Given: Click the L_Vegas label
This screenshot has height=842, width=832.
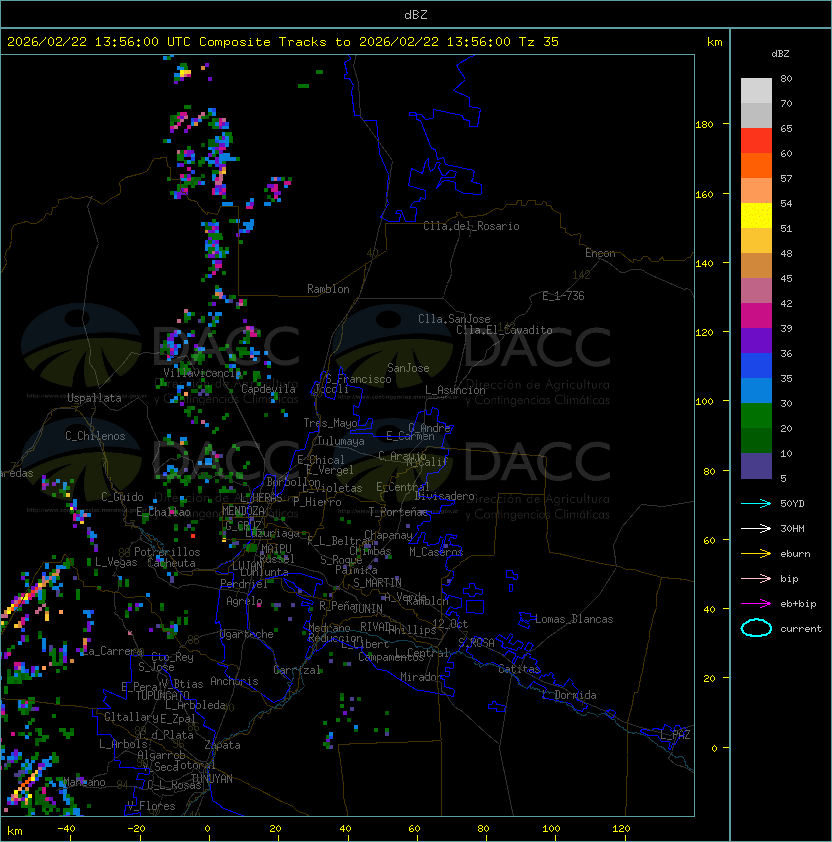Looking at the screenshot, I should tap(116, 562).
